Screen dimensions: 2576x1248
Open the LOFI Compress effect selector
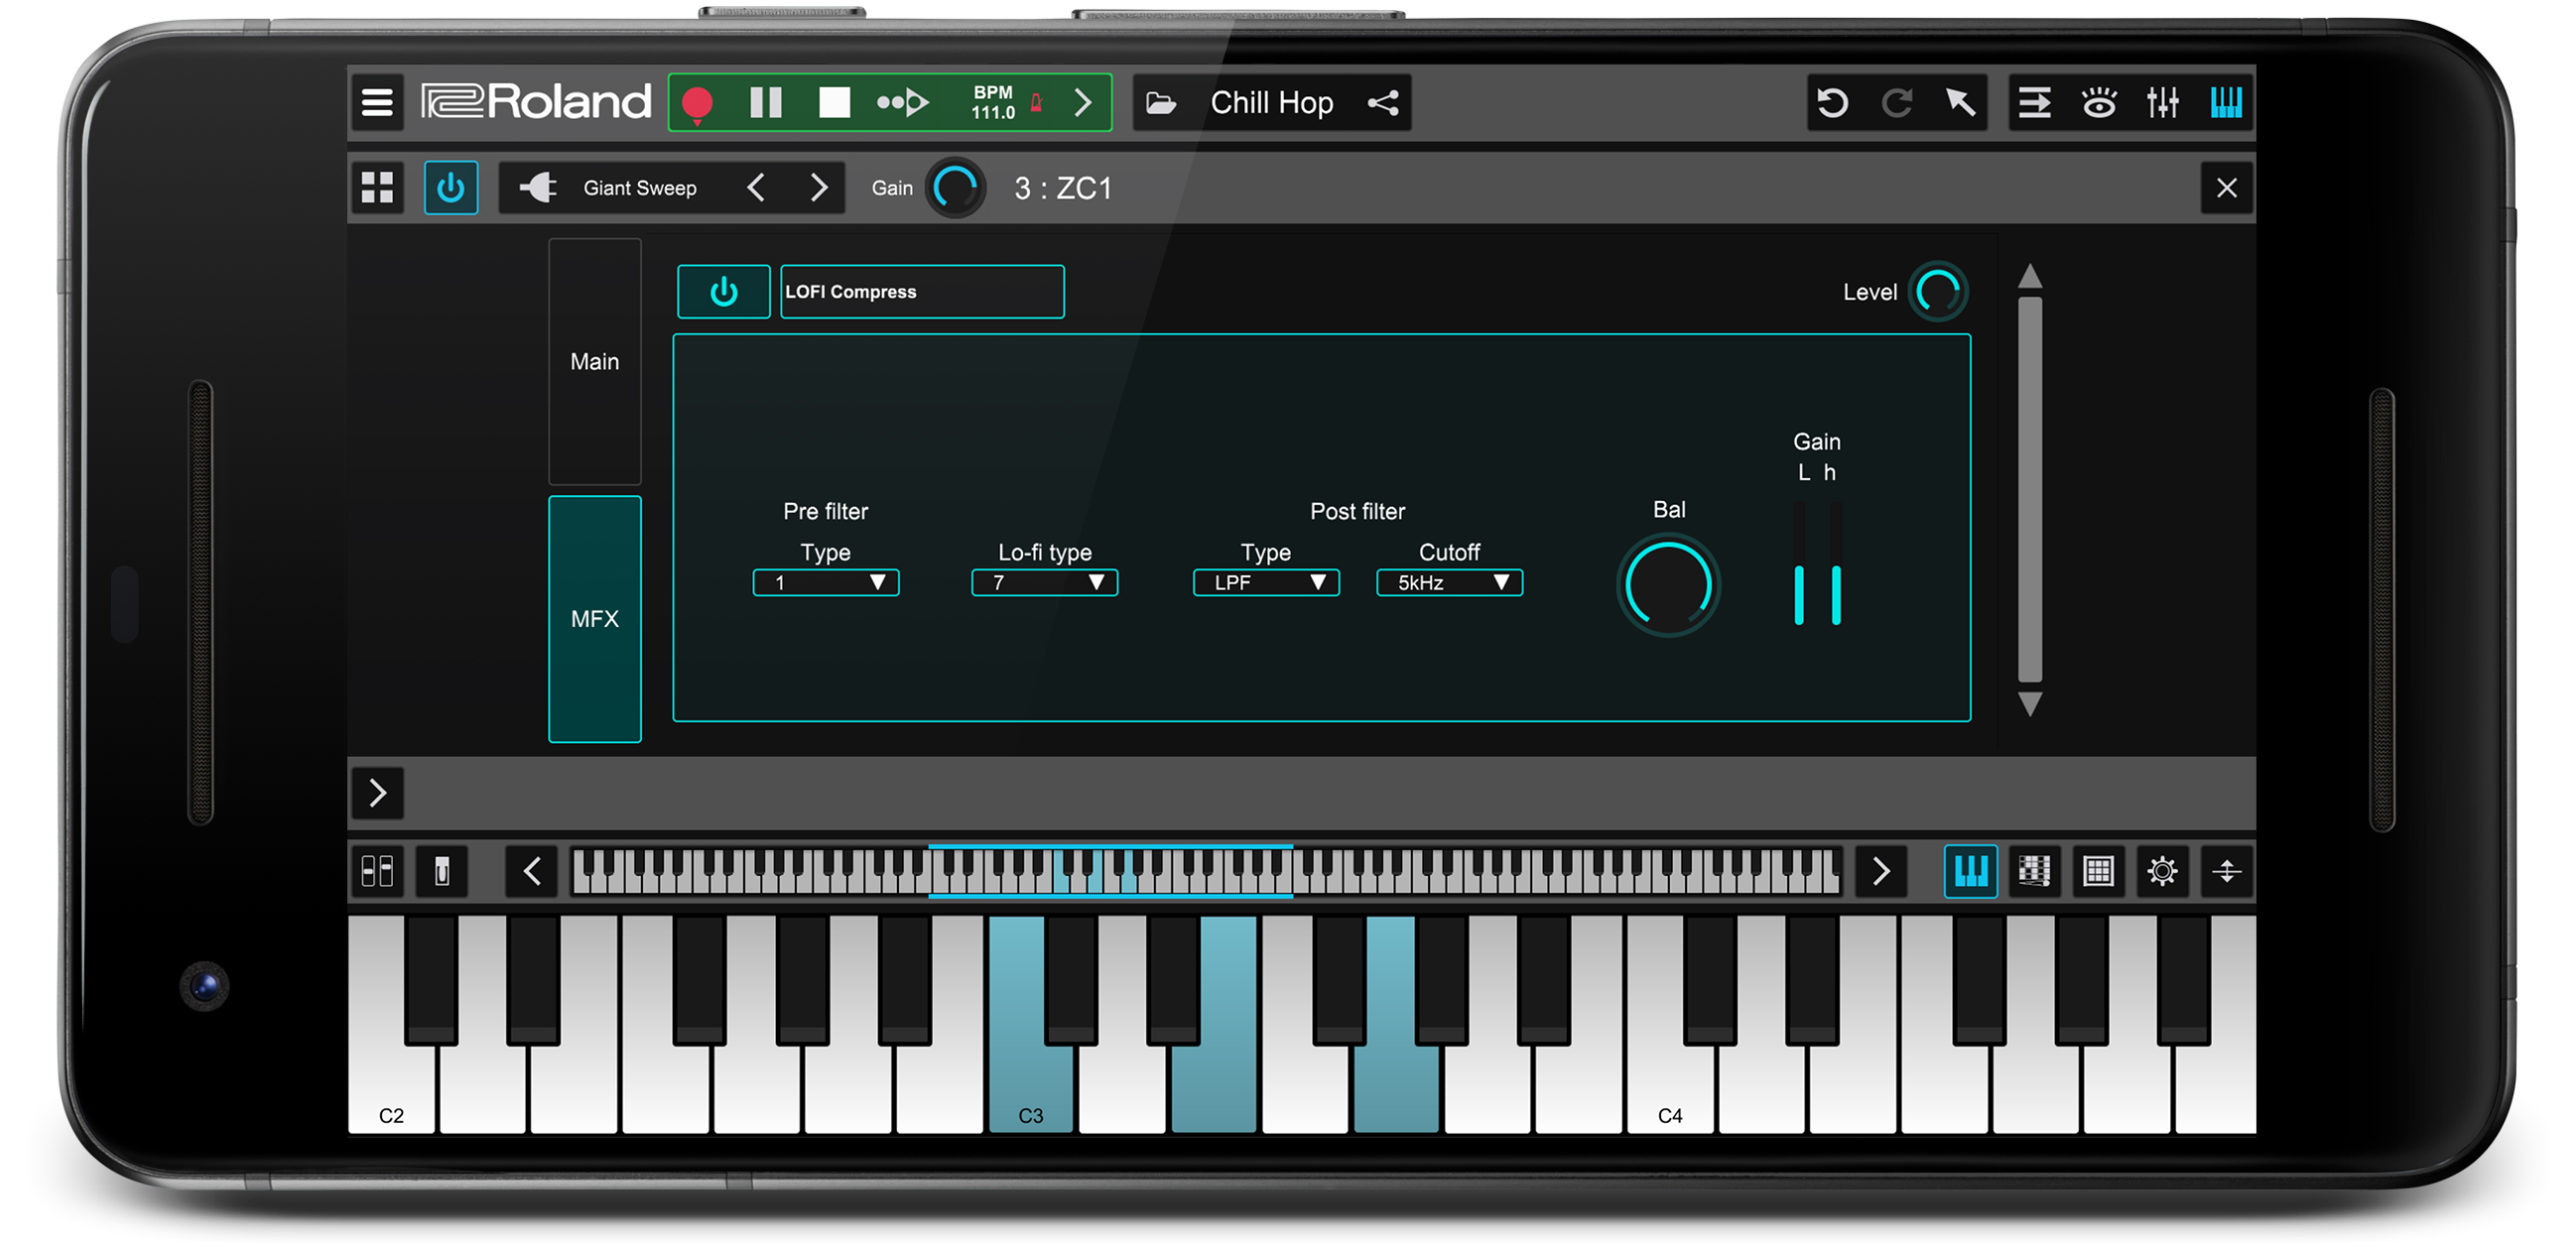pos(921,291)
